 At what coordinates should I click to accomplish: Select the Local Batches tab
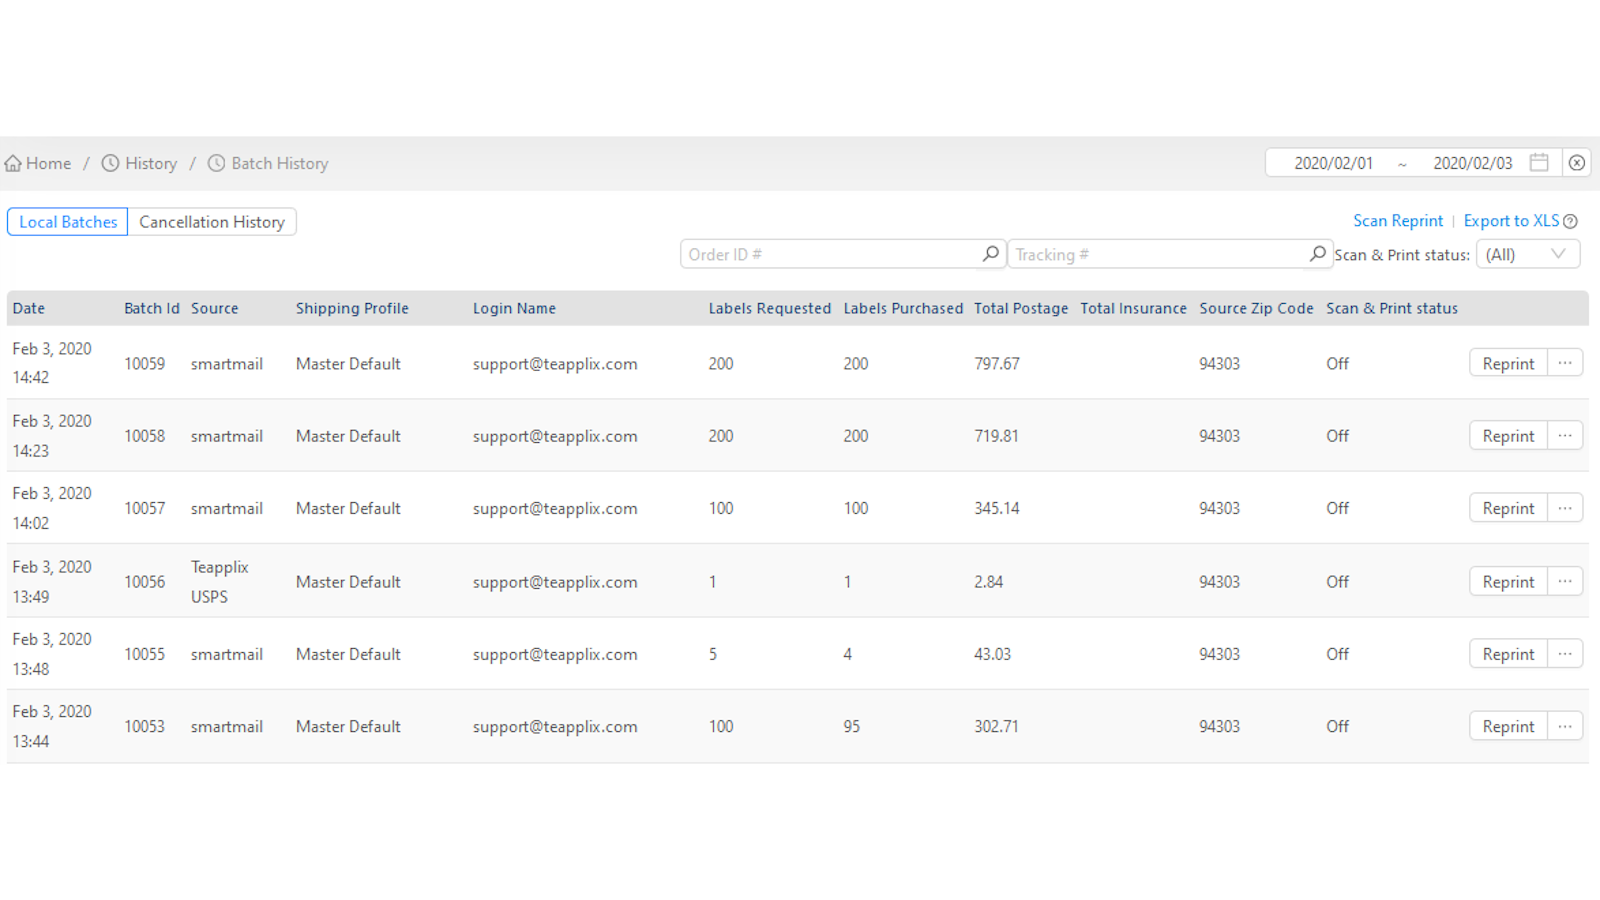[67, 221]
